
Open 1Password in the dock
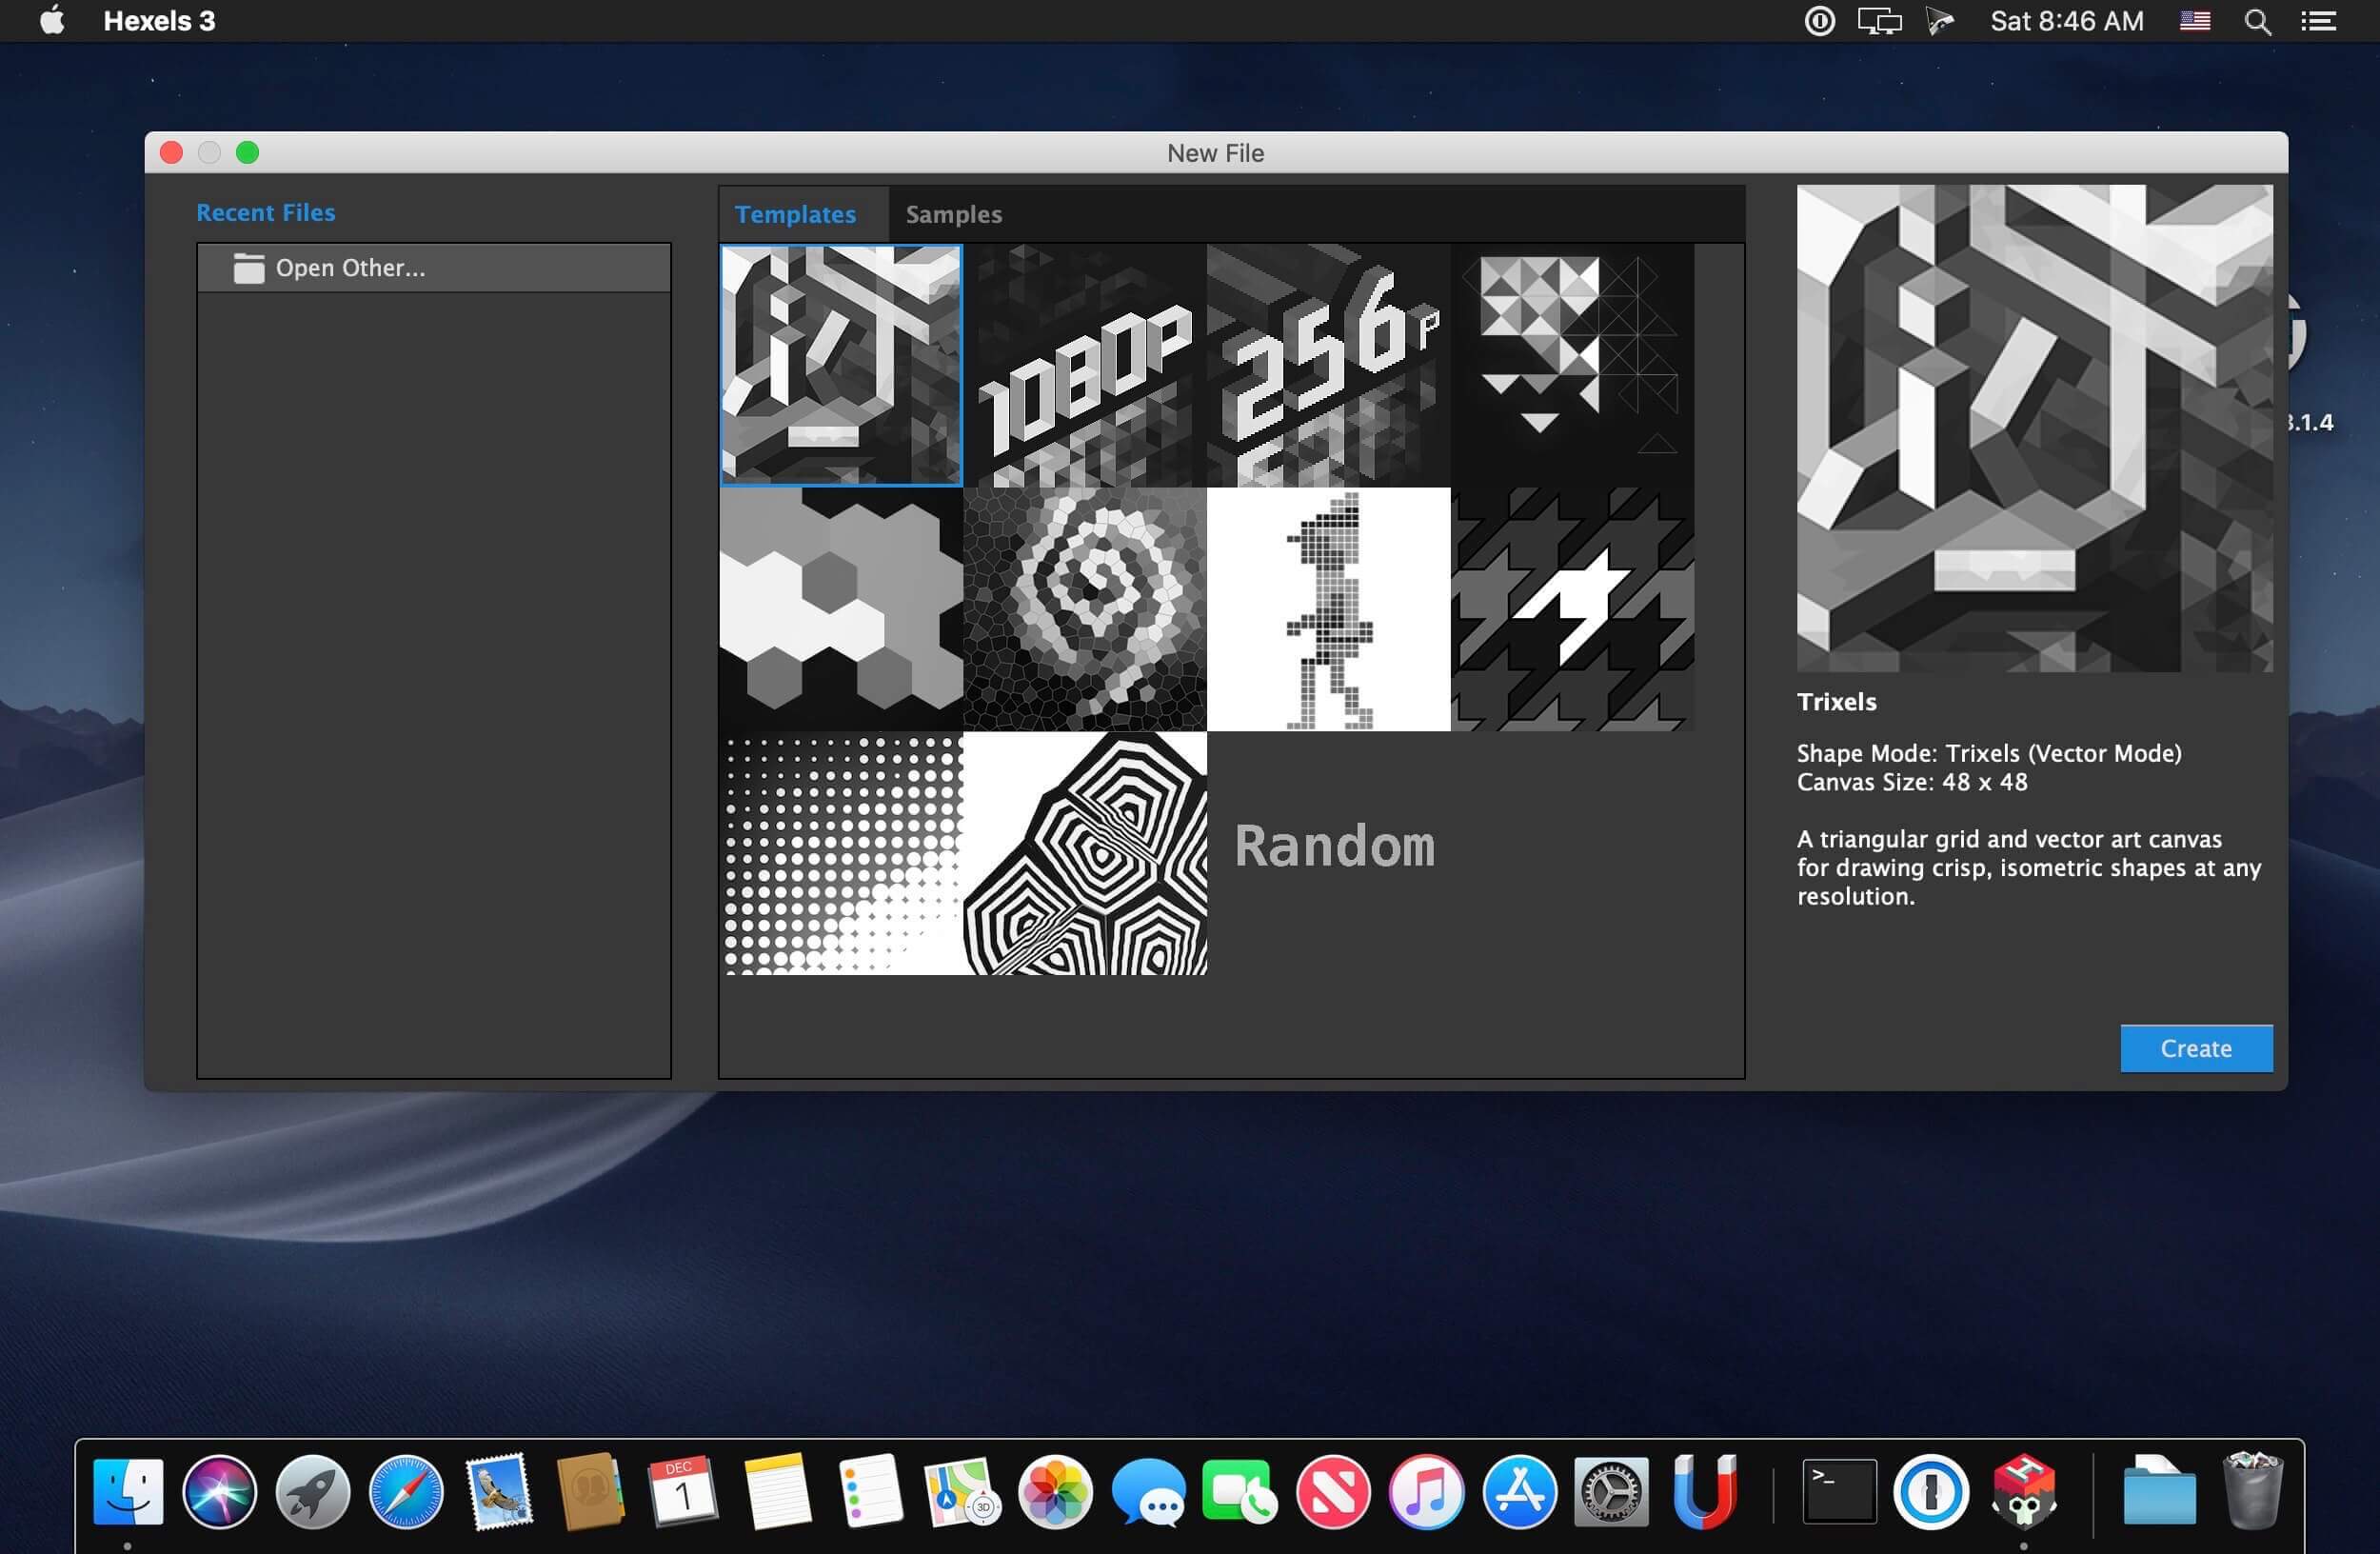(1931, 1491)
